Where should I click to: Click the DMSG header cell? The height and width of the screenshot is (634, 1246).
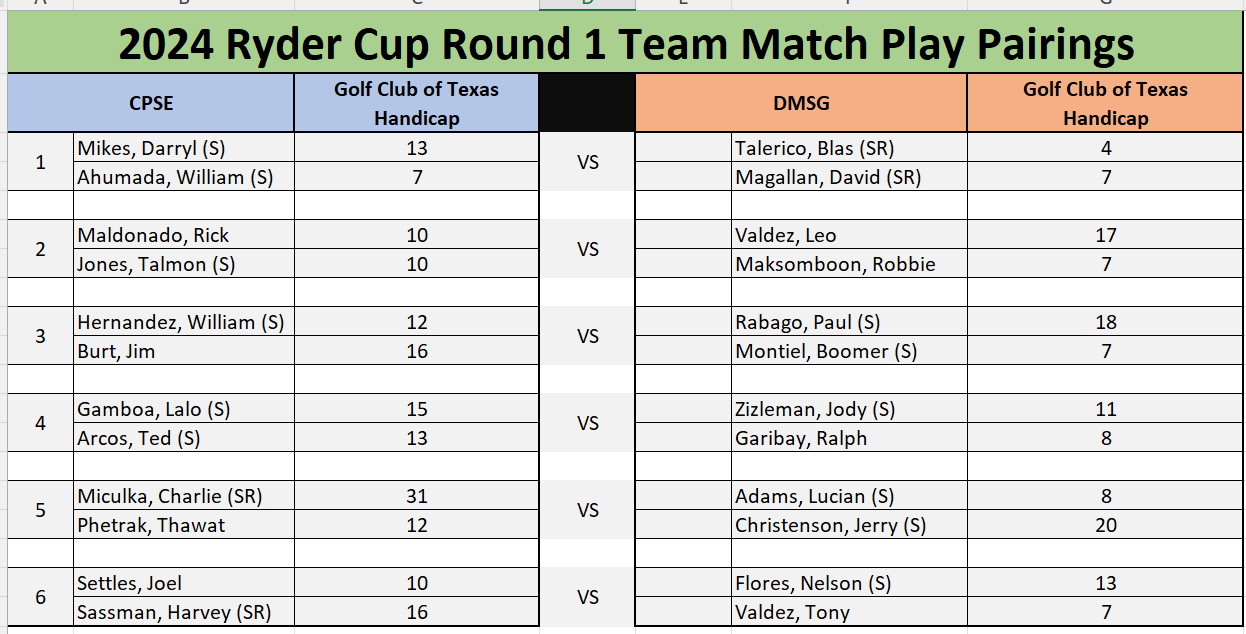click(x=801, y=103)
